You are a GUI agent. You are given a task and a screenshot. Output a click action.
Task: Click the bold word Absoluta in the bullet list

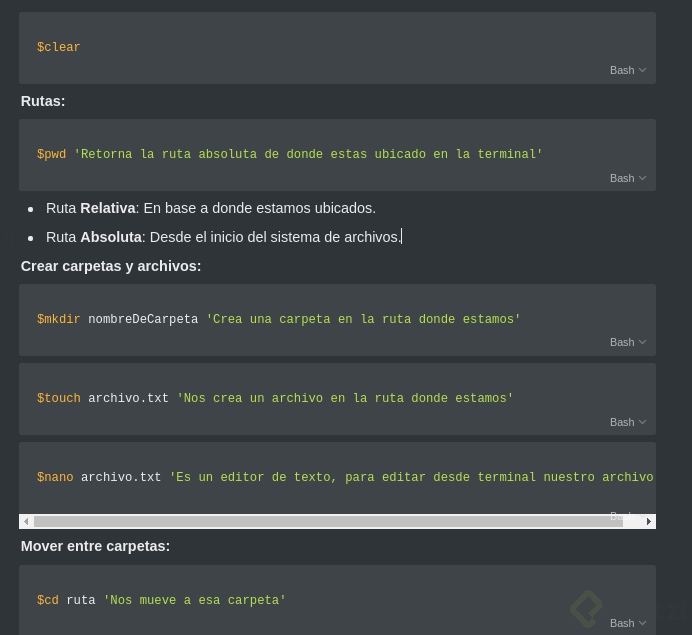[111, 237]
